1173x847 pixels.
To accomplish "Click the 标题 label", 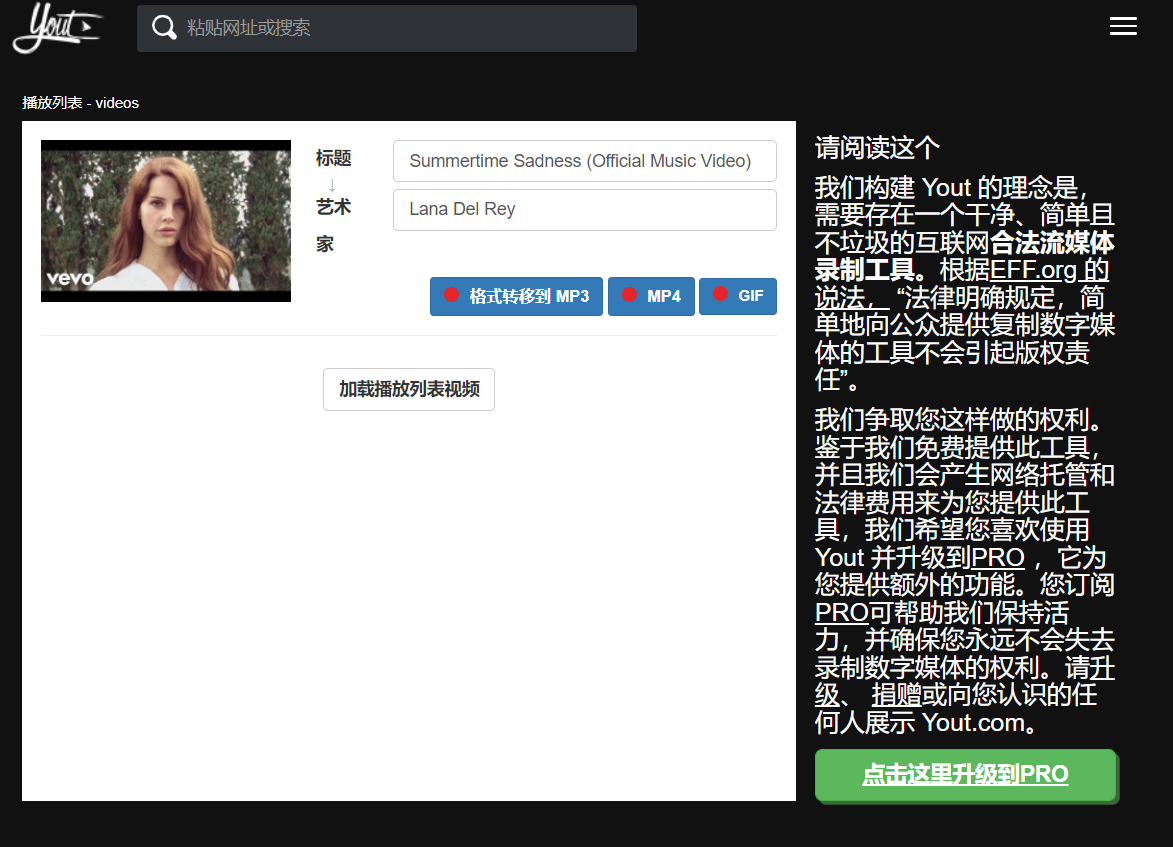I will point(333,158).
